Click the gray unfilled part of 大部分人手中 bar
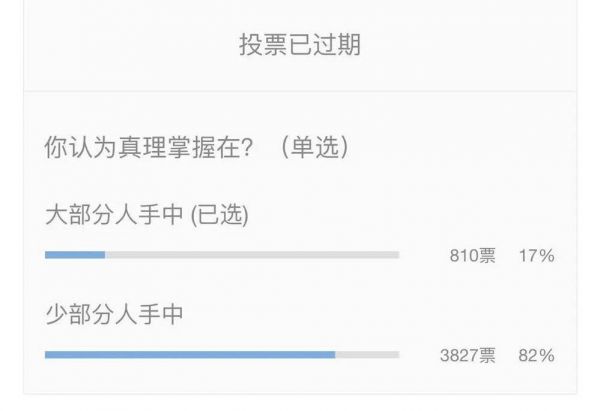 click(250, 255)
